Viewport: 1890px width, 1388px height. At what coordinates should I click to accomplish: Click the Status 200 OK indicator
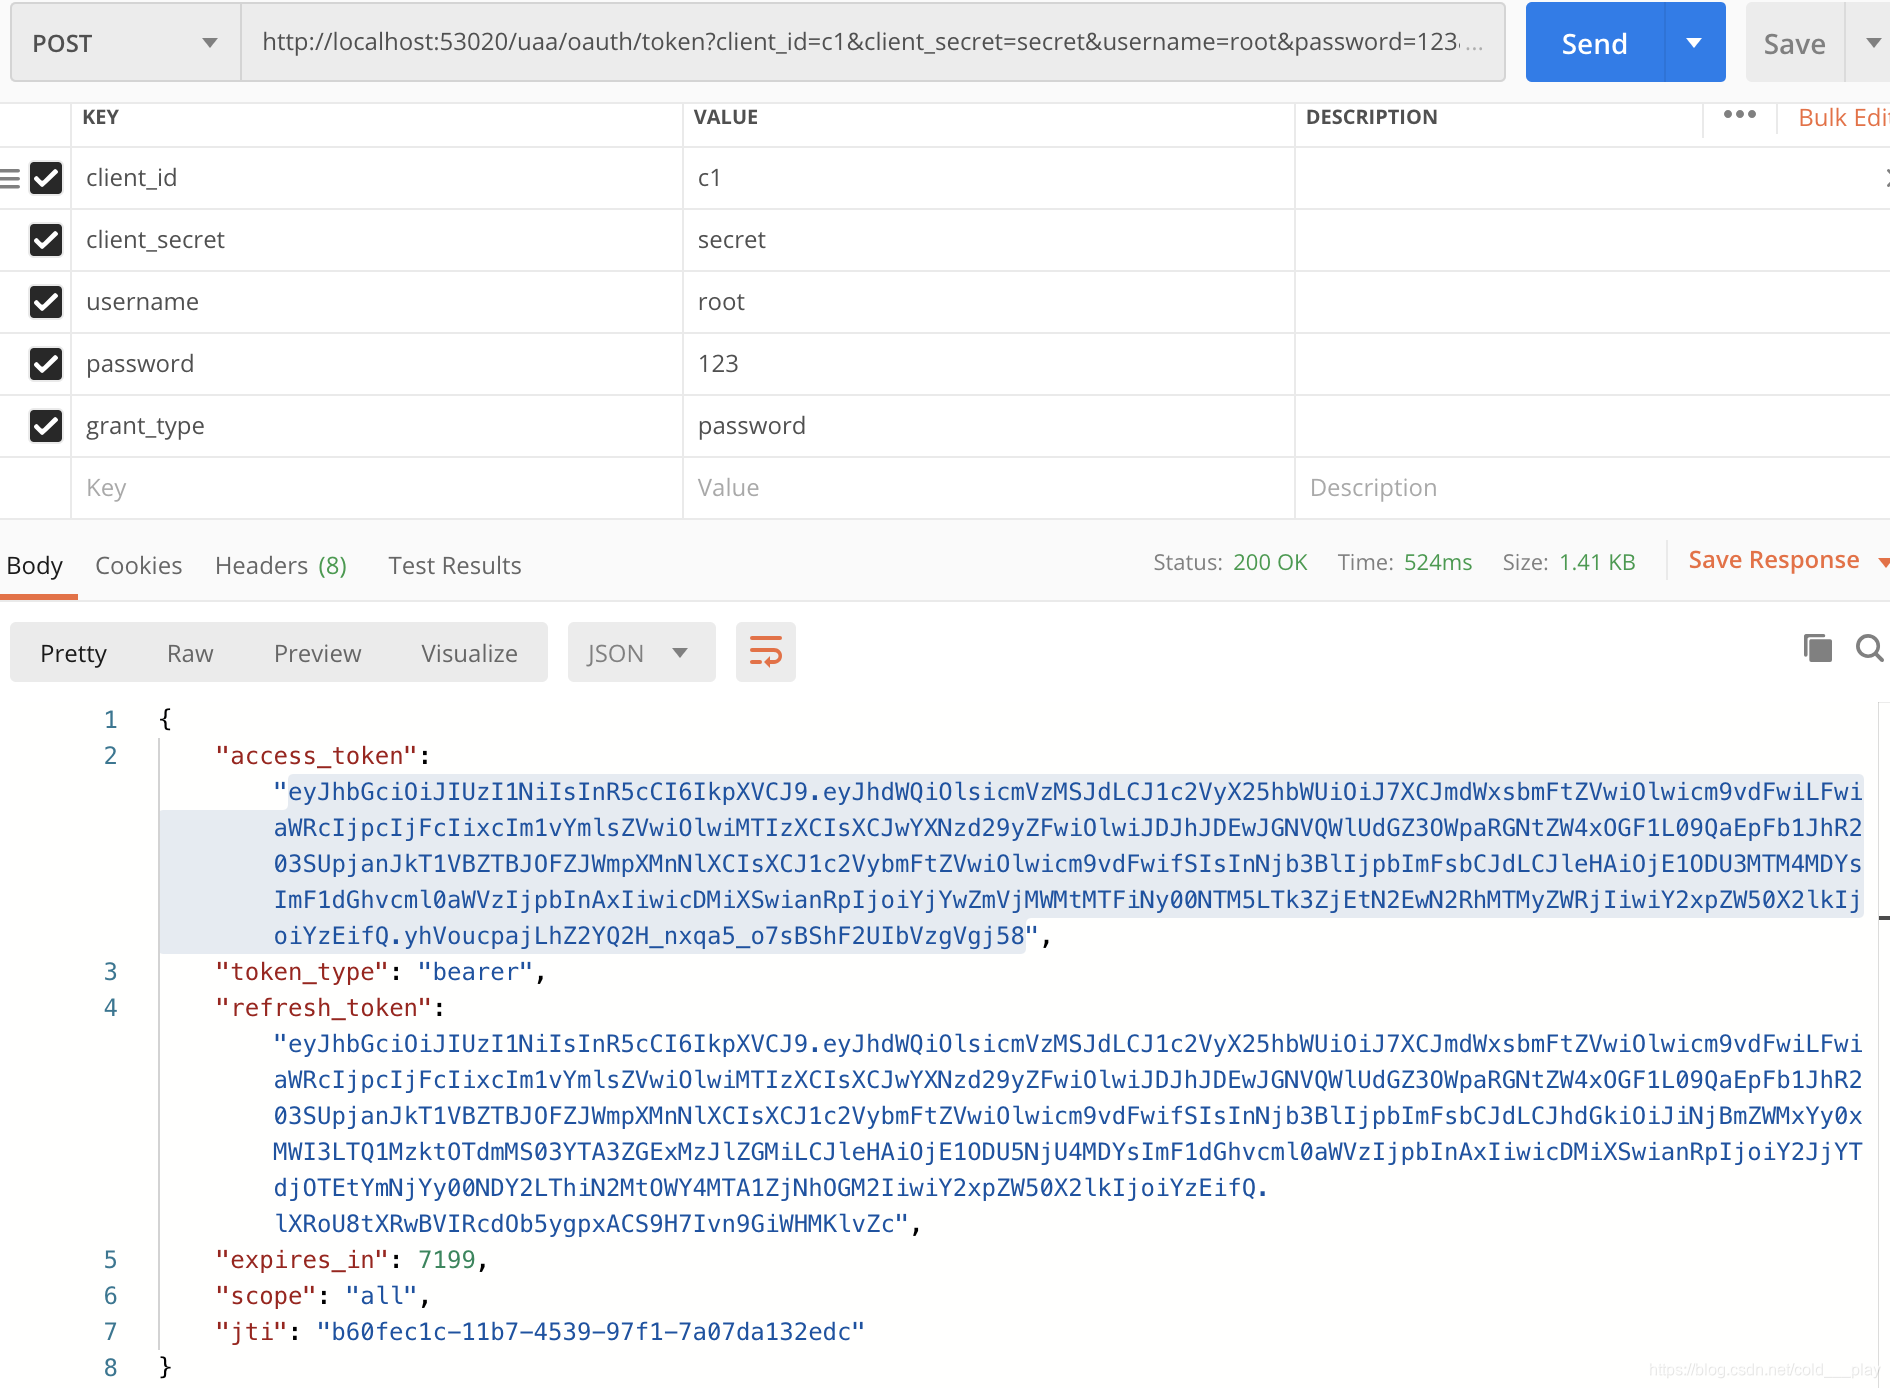tap(1230, 562)
